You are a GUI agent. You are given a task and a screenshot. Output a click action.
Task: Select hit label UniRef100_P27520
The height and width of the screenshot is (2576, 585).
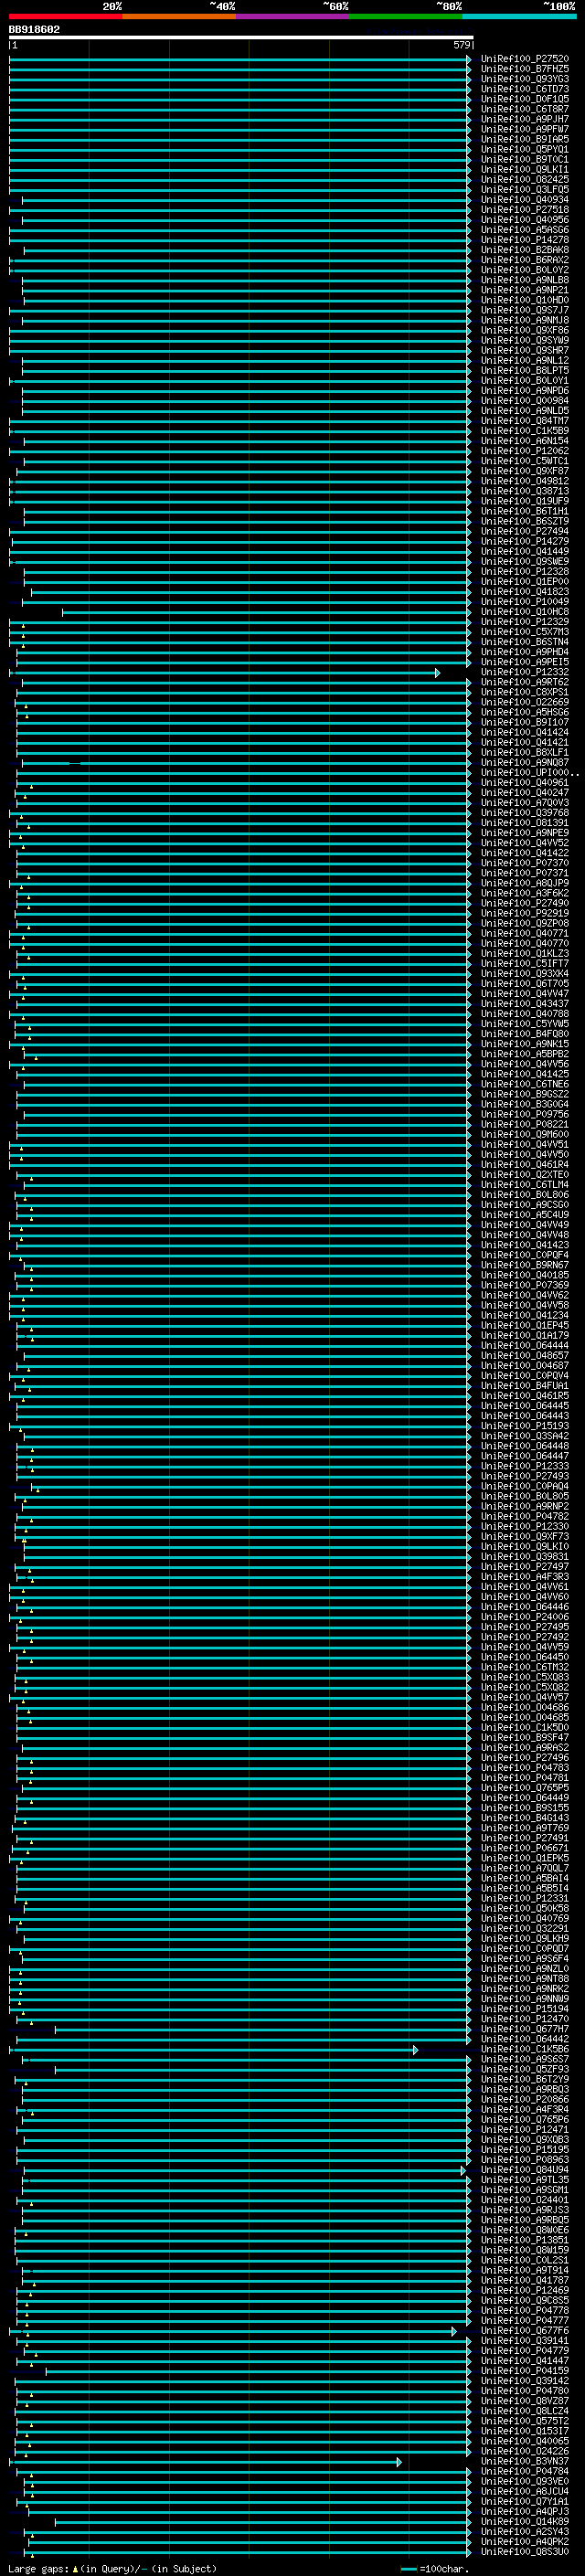[525, 59]
